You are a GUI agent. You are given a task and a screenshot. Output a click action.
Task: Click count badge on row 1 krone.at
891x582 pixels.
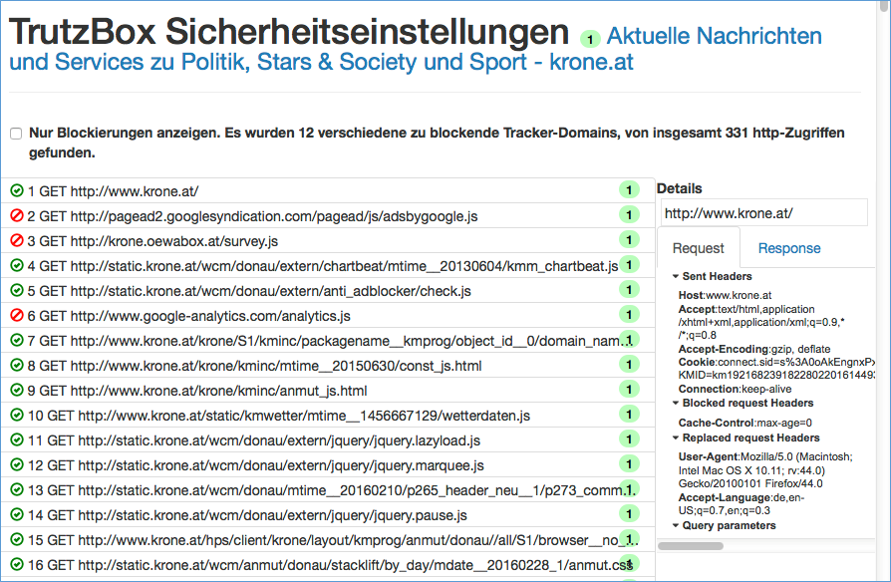click(629, 190)
